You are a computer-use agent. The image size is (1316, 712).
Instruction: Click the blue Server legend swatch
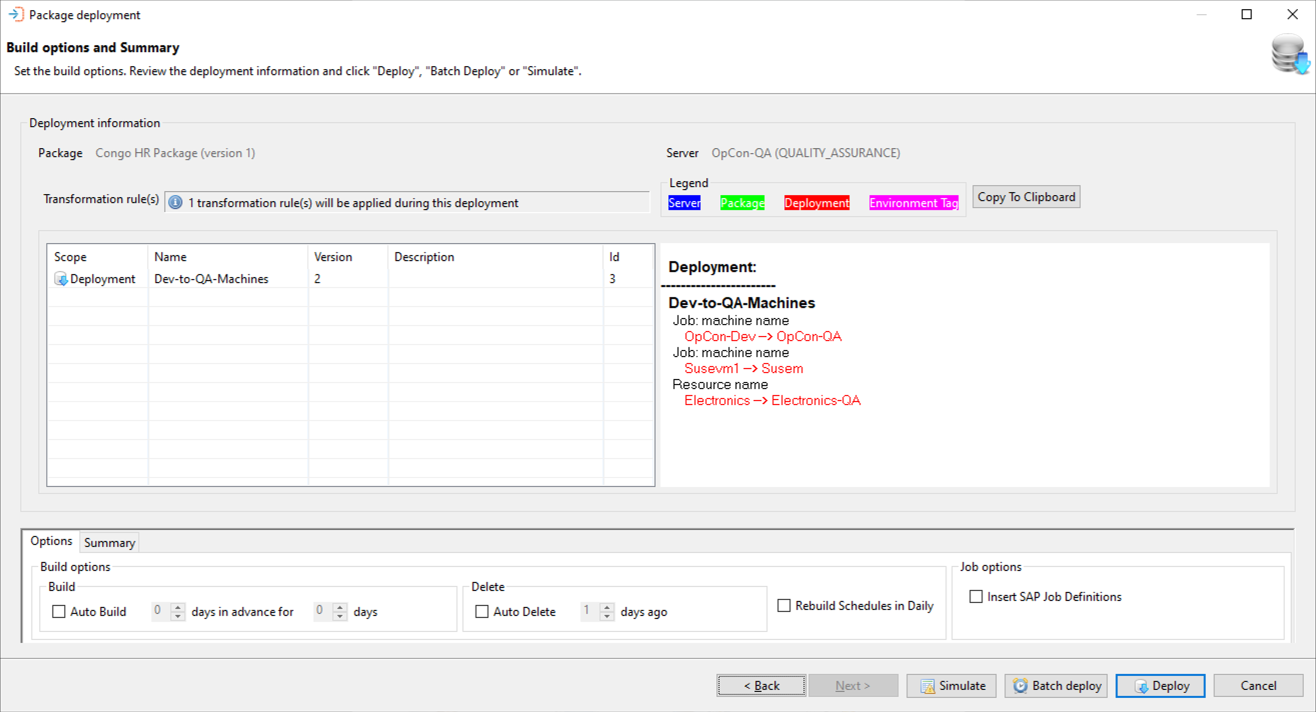pos(684,203)
